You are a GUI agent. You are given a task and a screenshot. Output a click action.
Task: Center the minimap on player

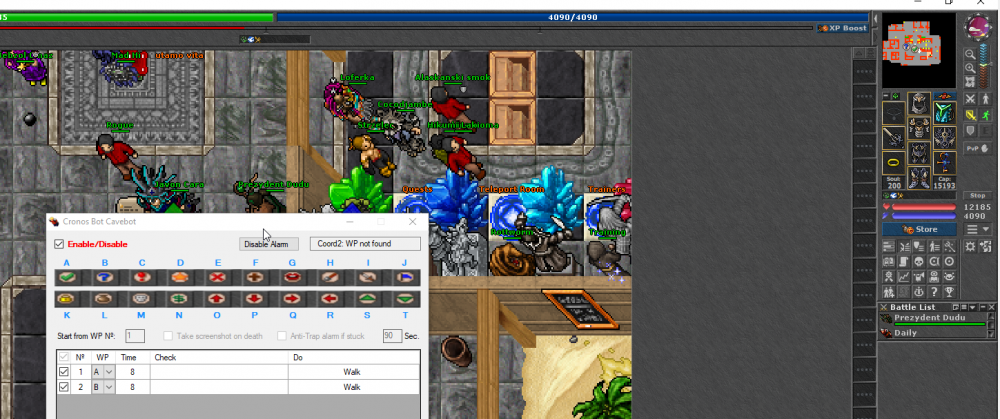pos(970,81)
